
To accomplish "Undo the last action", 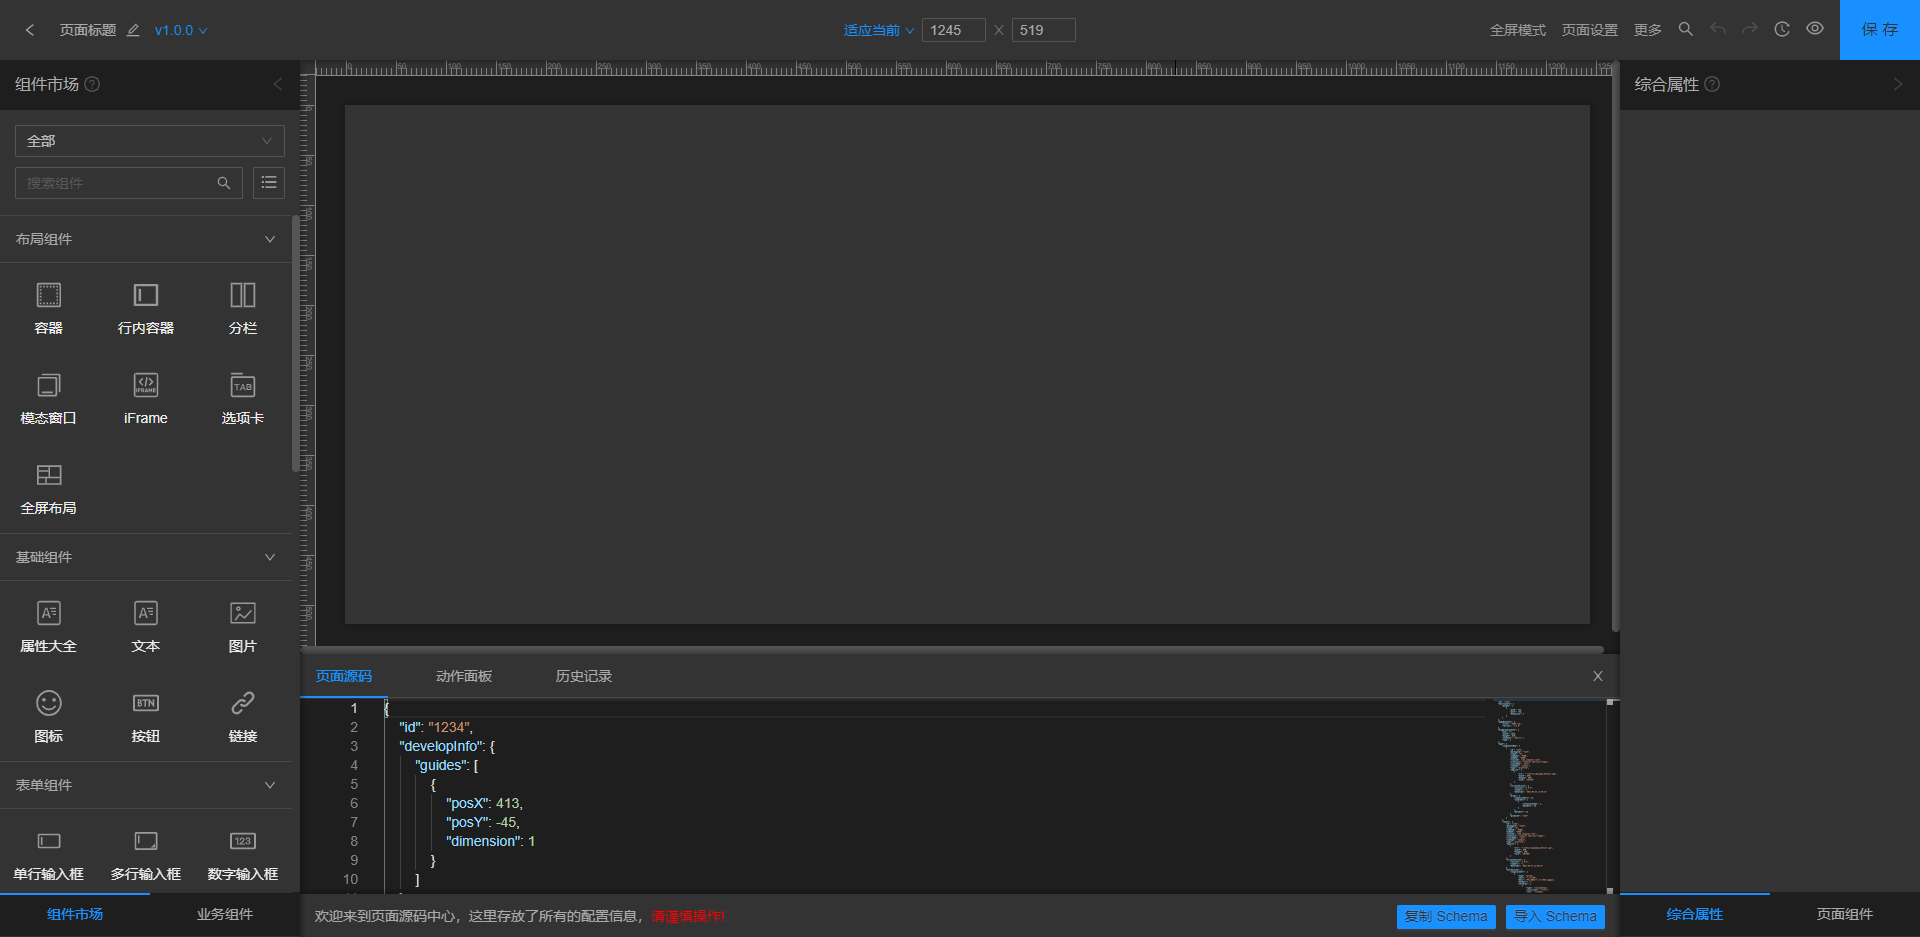I will coord(1718,29).
